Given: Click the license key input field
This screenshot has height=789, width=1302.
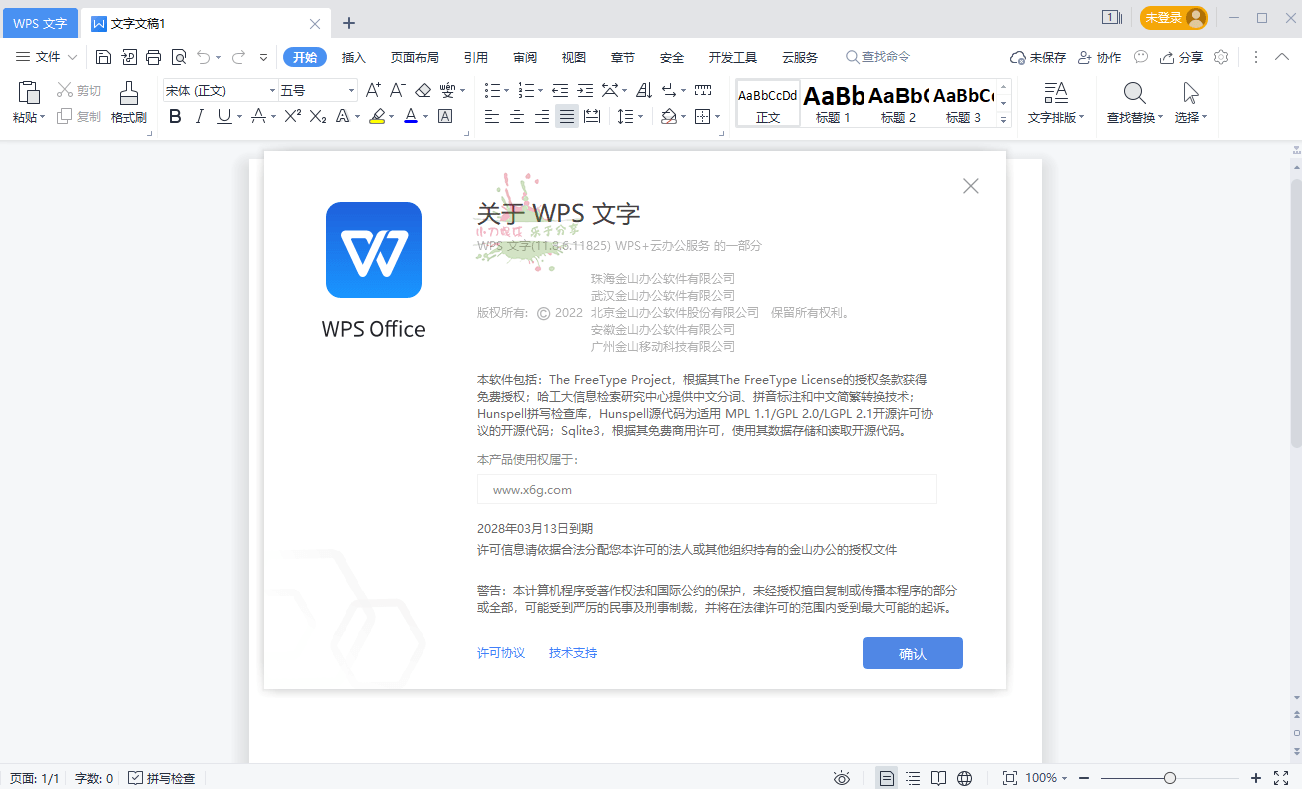Looking at the screenshot, I should click(x=706, y=489).
